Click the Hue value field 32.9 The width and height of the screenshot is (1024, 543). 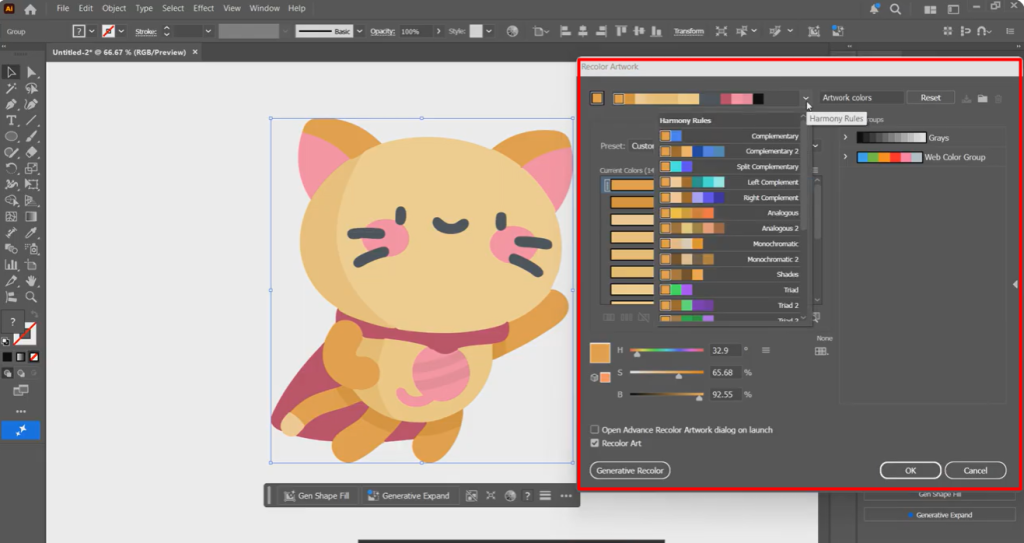point(725,350)
